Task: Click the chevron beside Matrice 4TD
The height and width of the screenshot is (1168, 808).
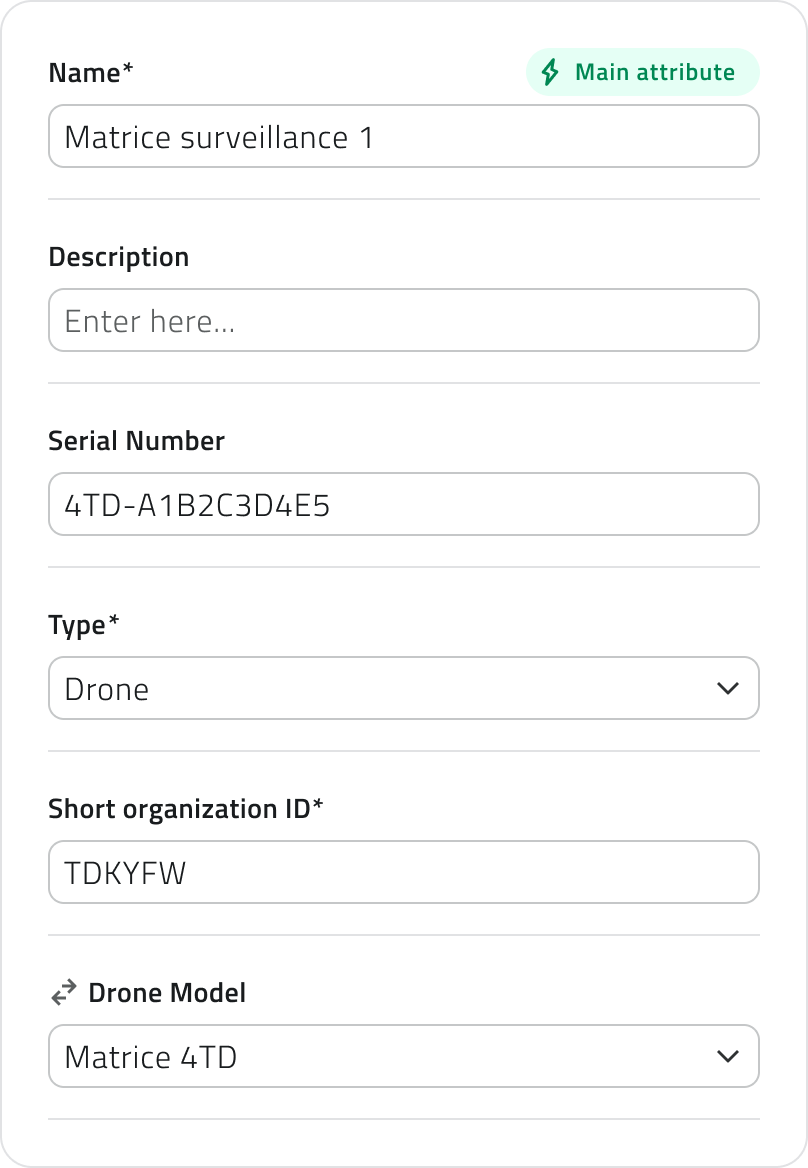Action: tap(728, 1056)
